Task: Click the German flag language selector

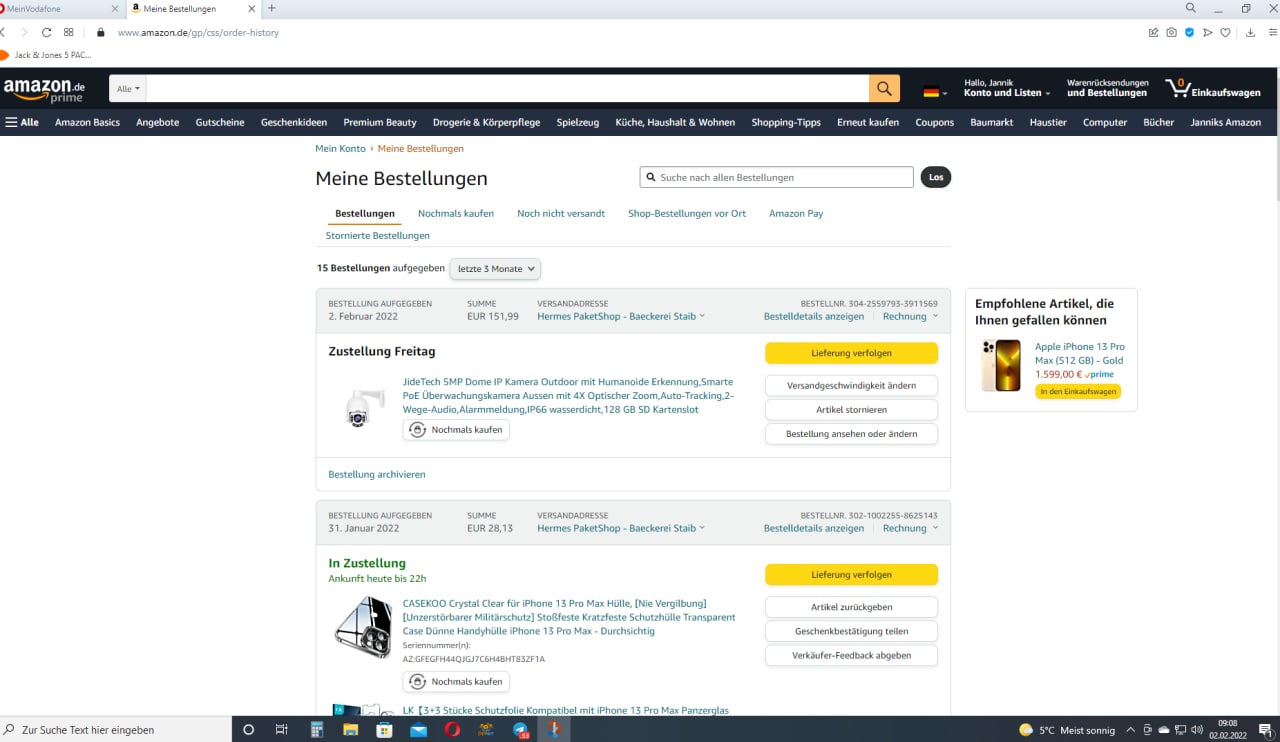Action: click(931, 92)
